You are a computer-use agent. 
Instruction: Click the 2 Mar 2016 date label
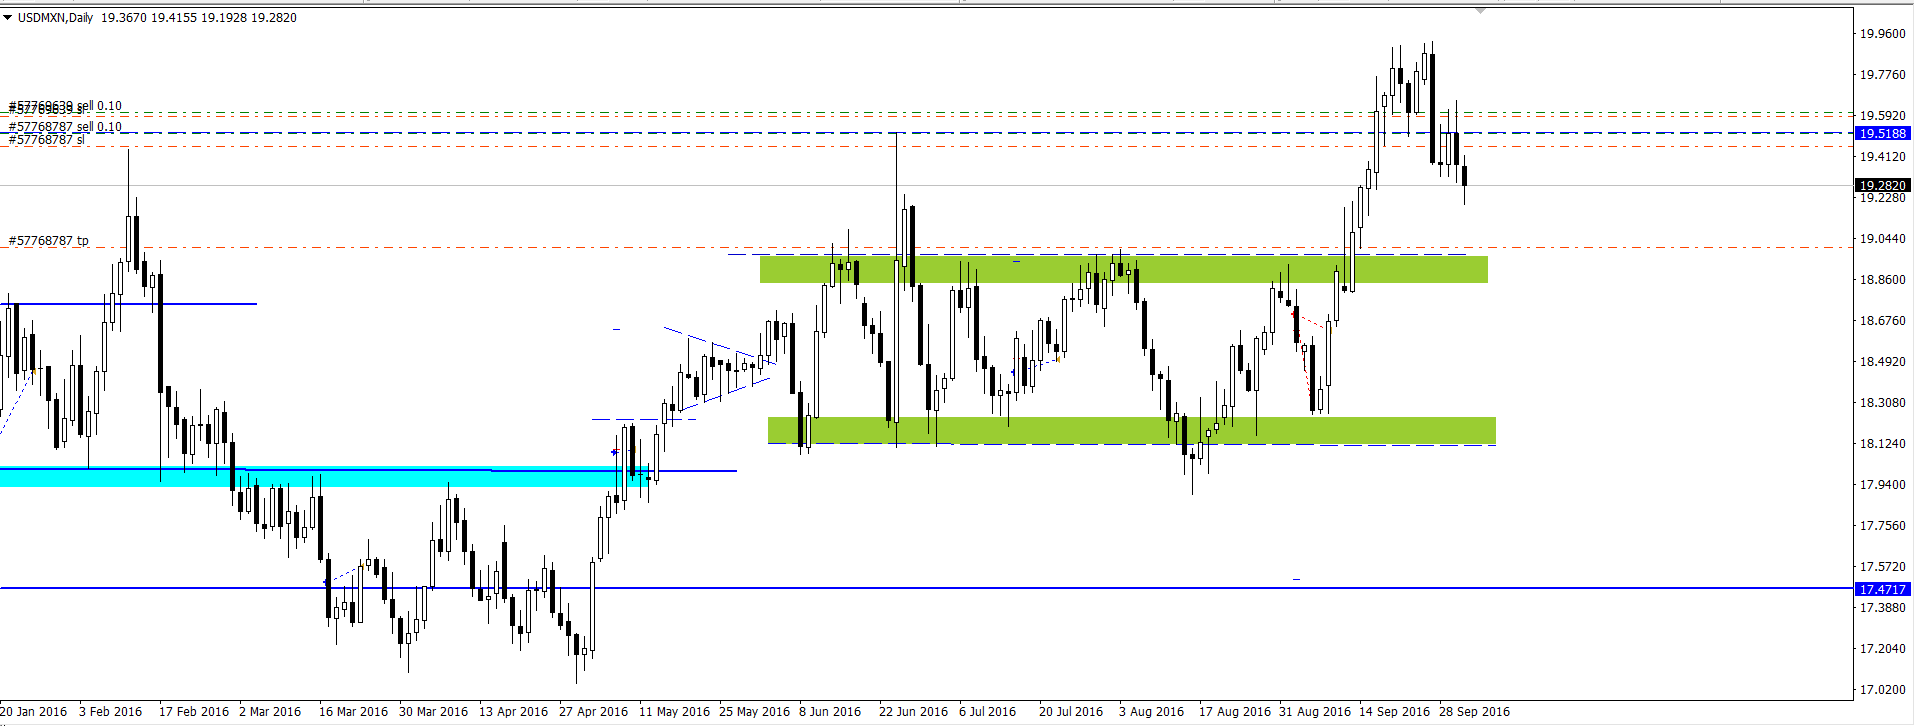[270, 712]
